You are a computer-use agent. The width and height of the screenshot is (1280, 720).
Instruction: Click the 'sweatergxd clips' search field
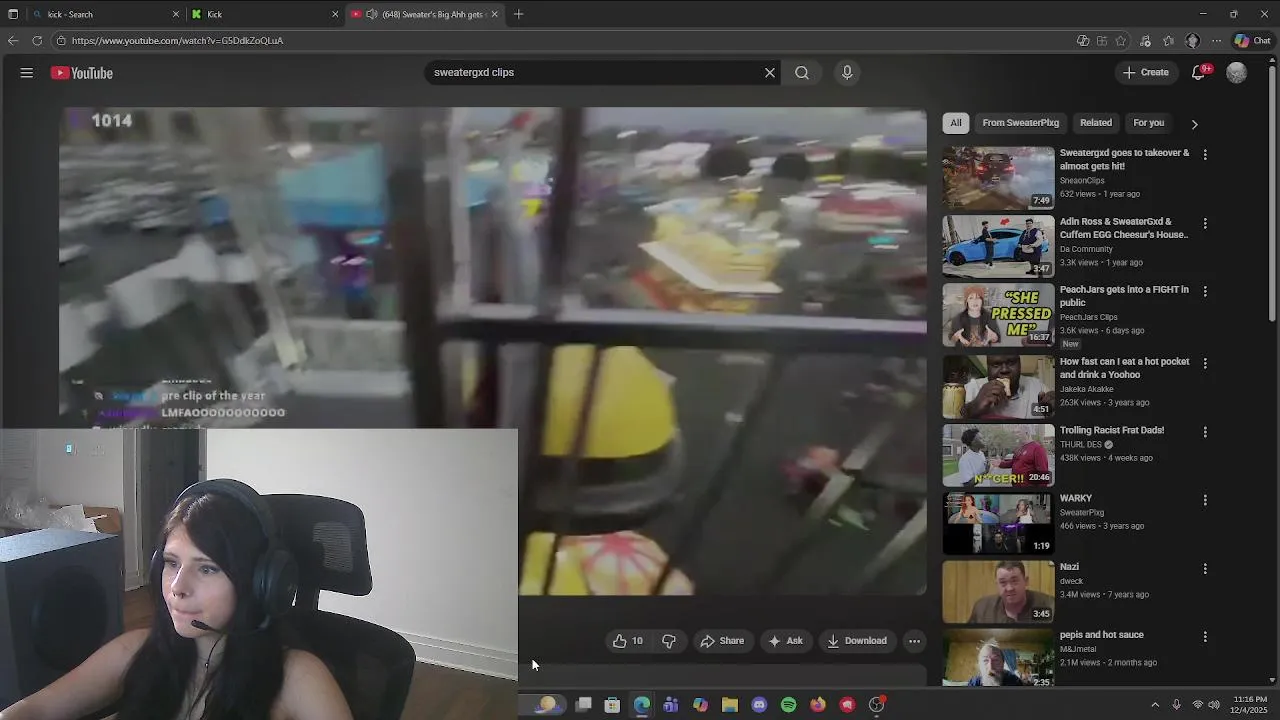[x=594, y=72]
